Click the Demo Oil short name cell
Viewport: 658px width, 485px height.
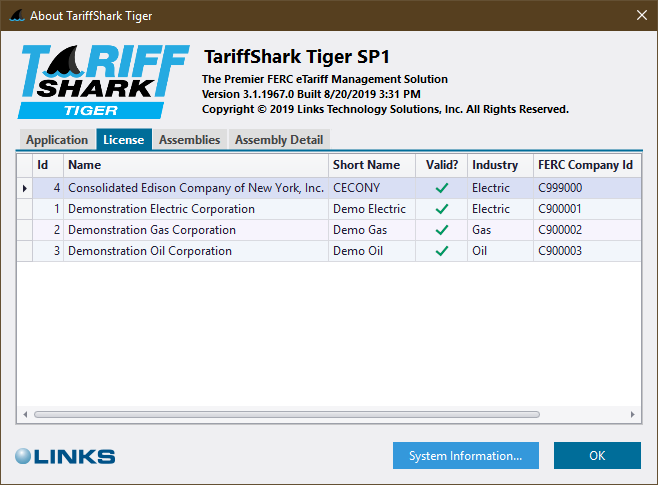(x=372, y=251)
